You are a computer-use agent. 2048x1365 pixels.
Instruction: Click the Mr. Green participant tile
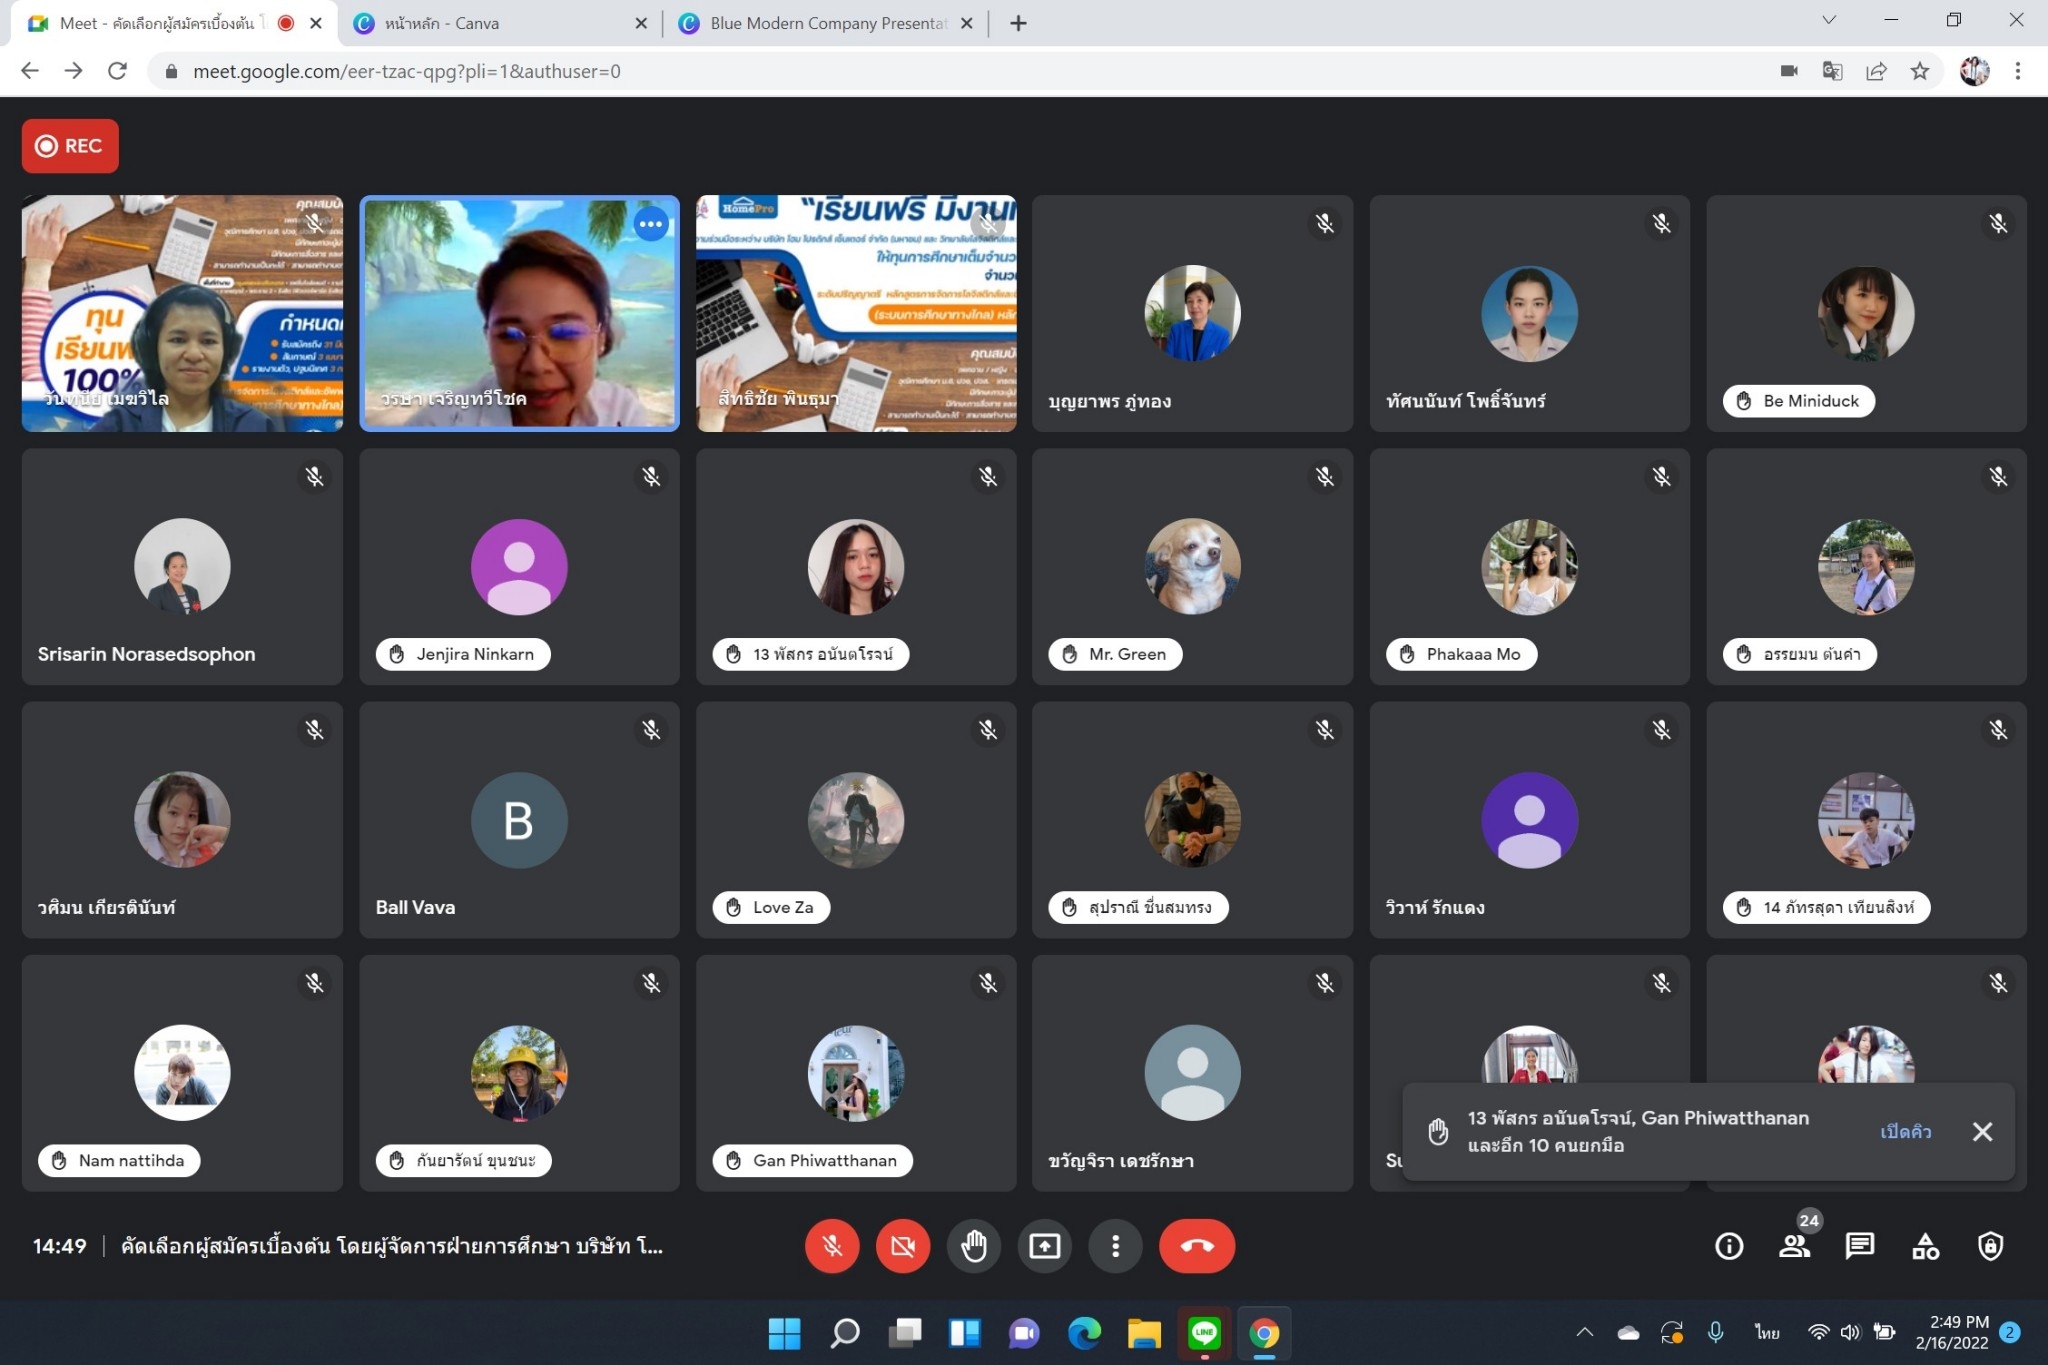(x=1191, y=566)
